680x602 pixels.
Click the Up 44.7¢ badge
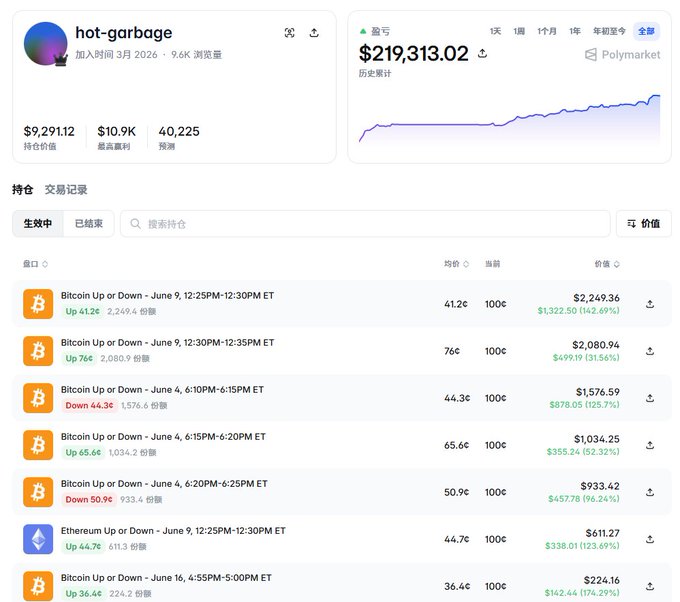(83, 546)
